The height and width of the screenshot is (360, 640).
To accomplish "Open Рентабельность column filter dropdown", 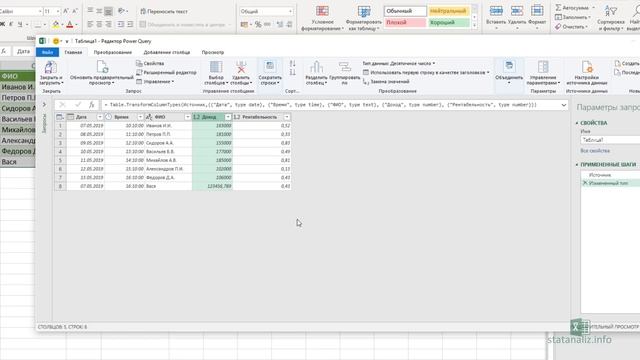I will [287, 117].
